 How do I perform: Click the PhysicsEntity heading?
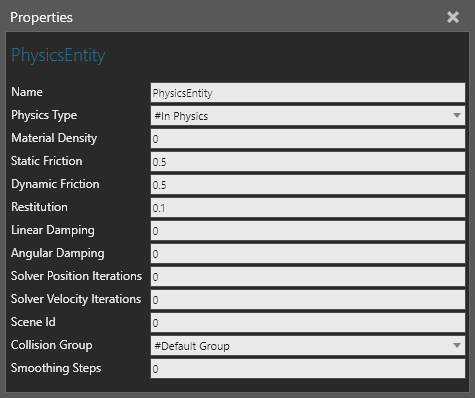coord(58,55)
